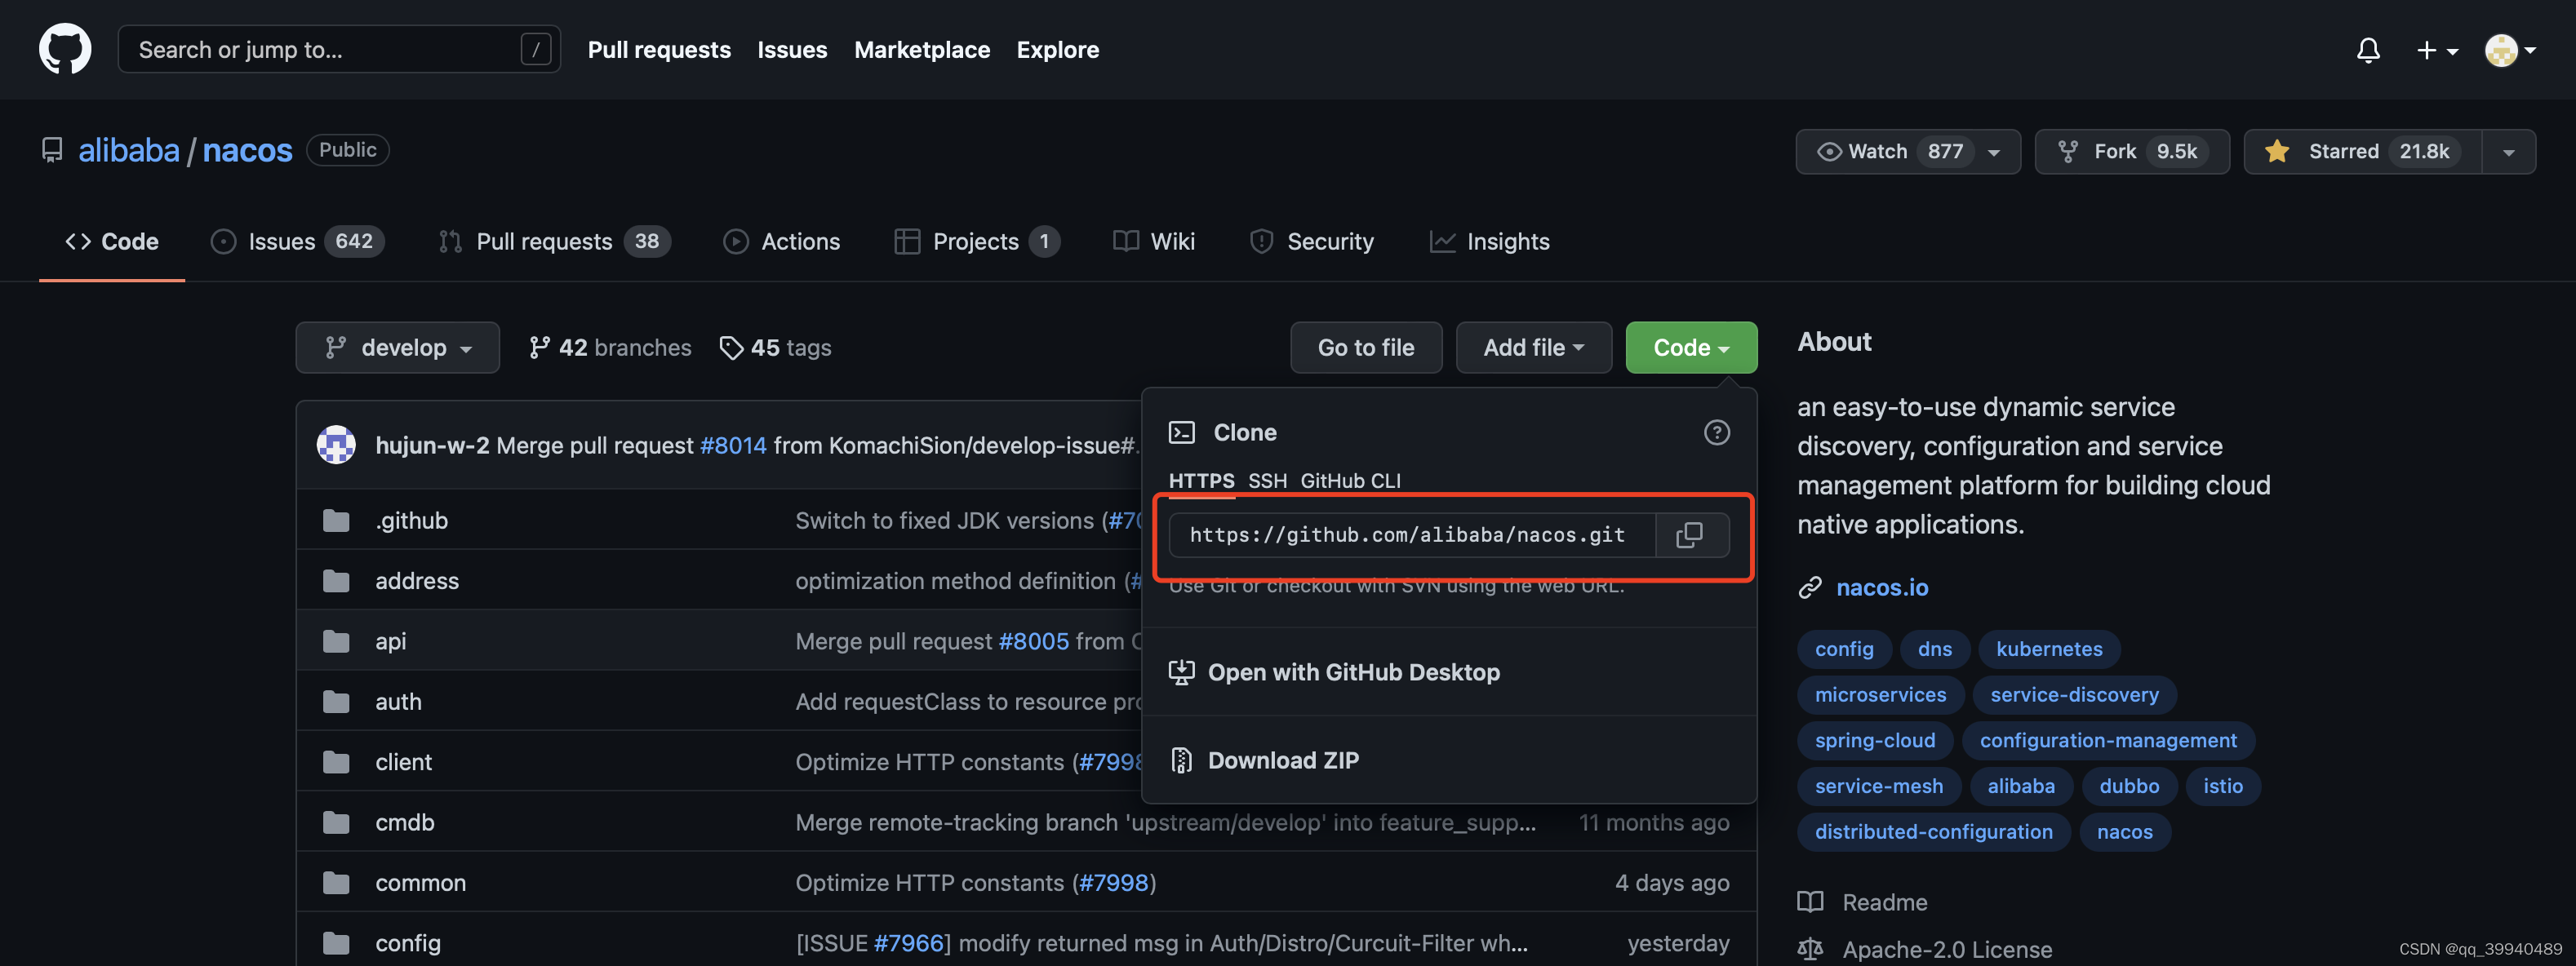2576x966 pixels.
Task: Expand the Code button dropdown
Action: pyautogui.click(x=1690, y=347)
